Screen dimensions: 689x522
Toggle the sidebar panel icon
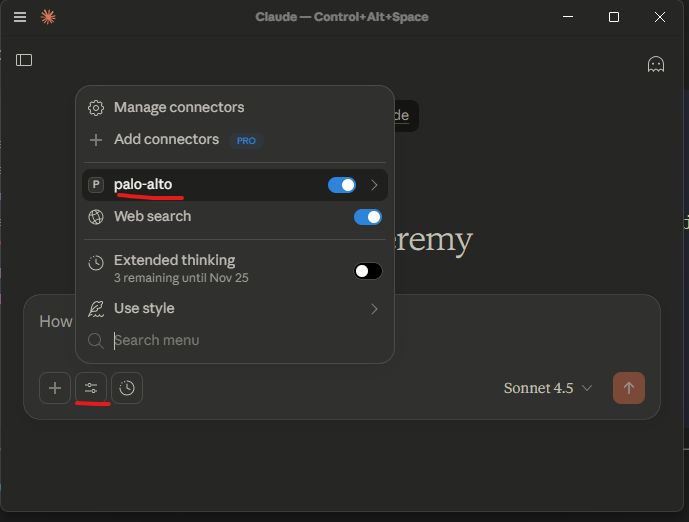(x=24, y=60)
